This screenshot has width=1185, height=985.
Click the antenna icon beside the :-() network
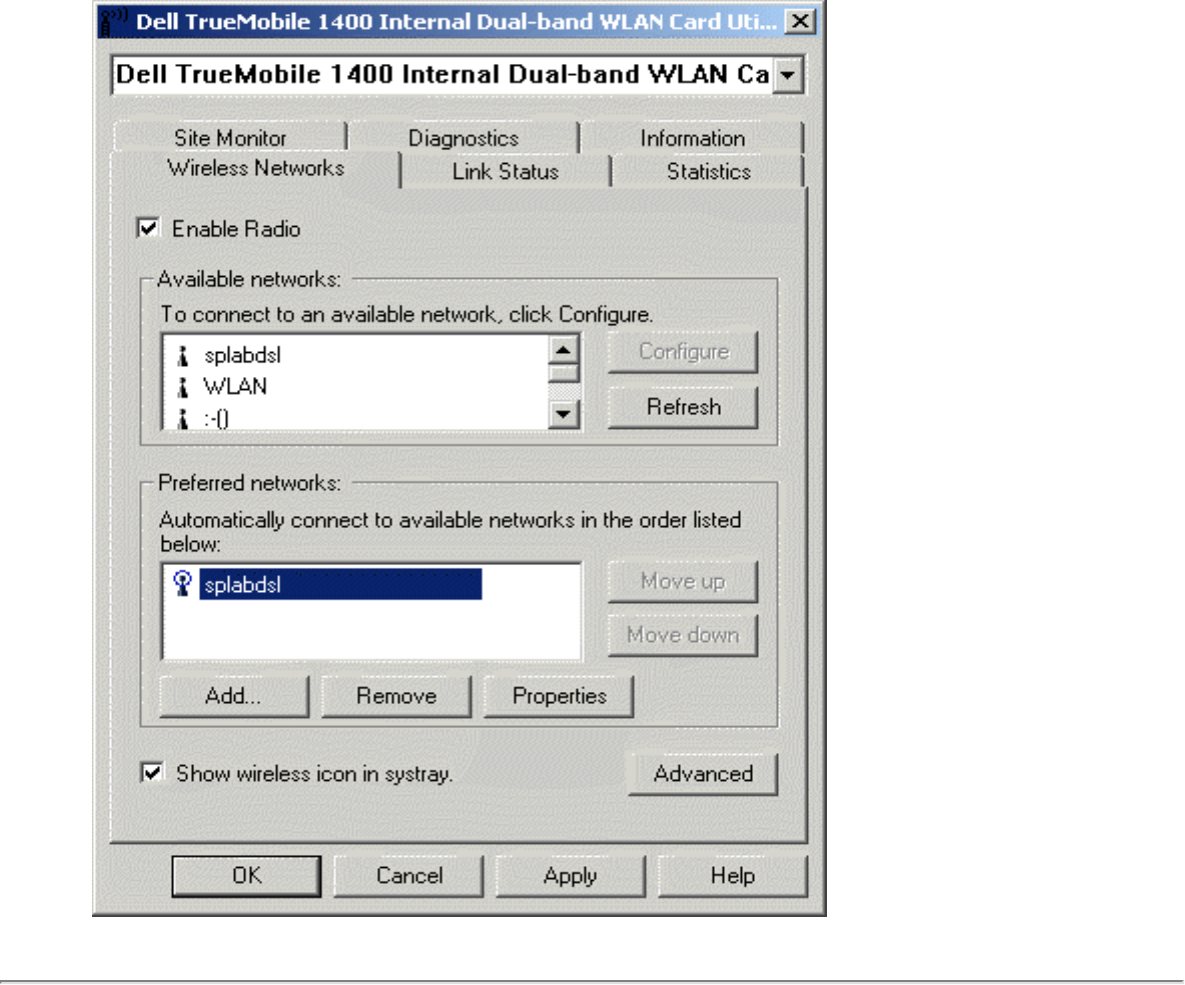182,418
